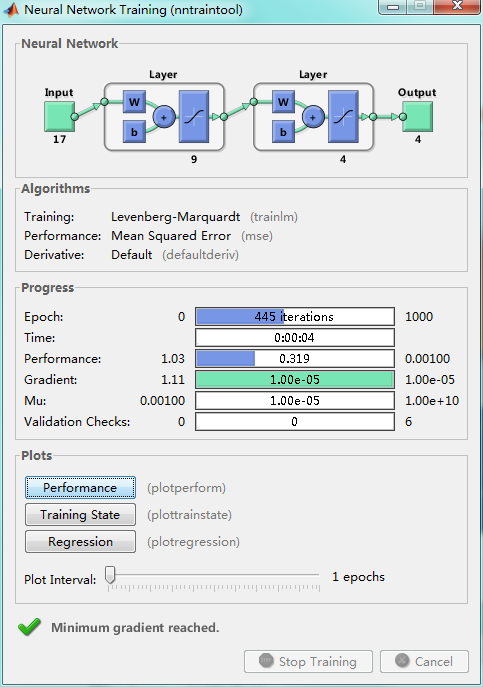Click the b bias block in the first Layer
The height and width of the screenshot is (687, 483).
[x=134, y=131]
